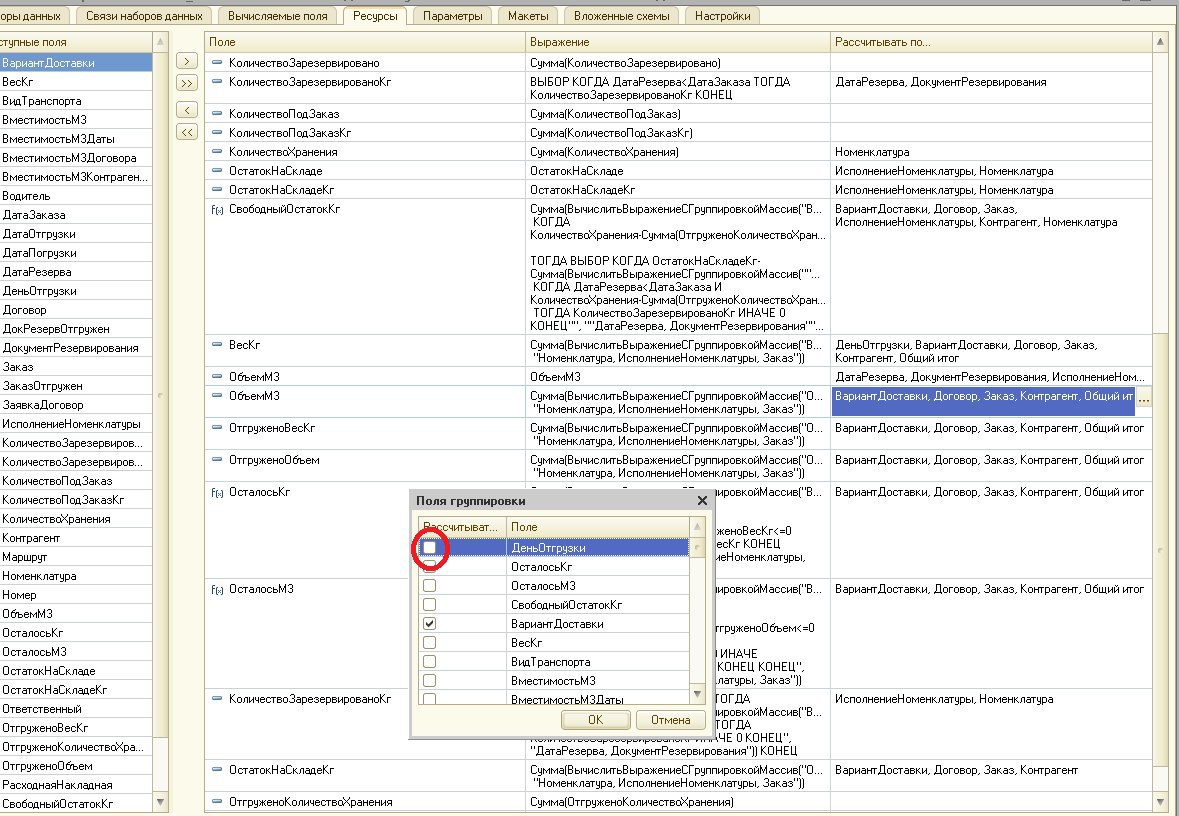Select the Ресурсы tab
Image resolution: width=1179 pixels, height=816 pixels.
pos(374,16)
